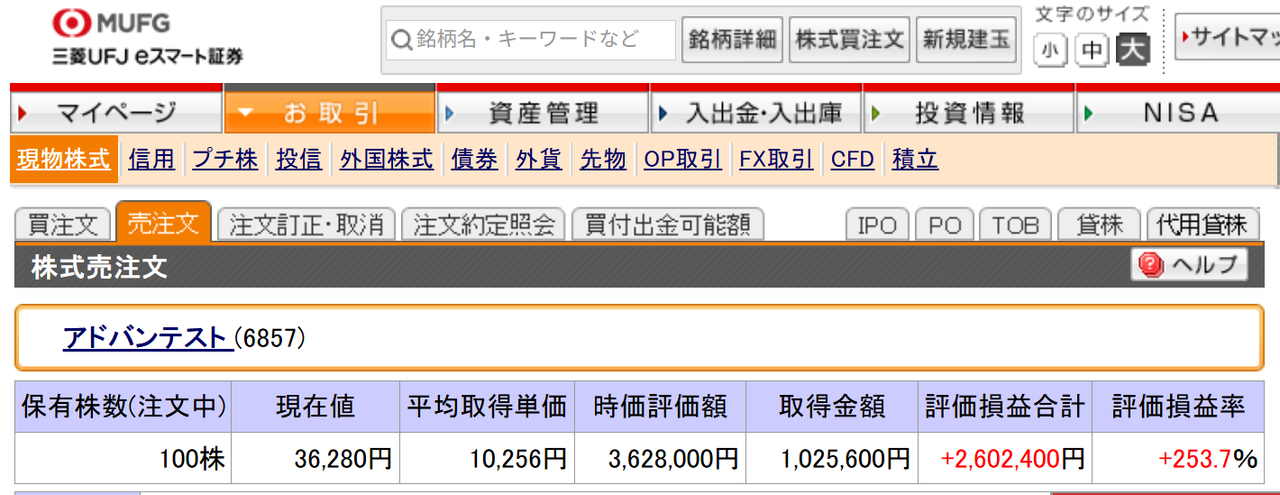This screenshot has height=495, width=1280.
Task: Open the OP取引 link
Action: point(683,159)
